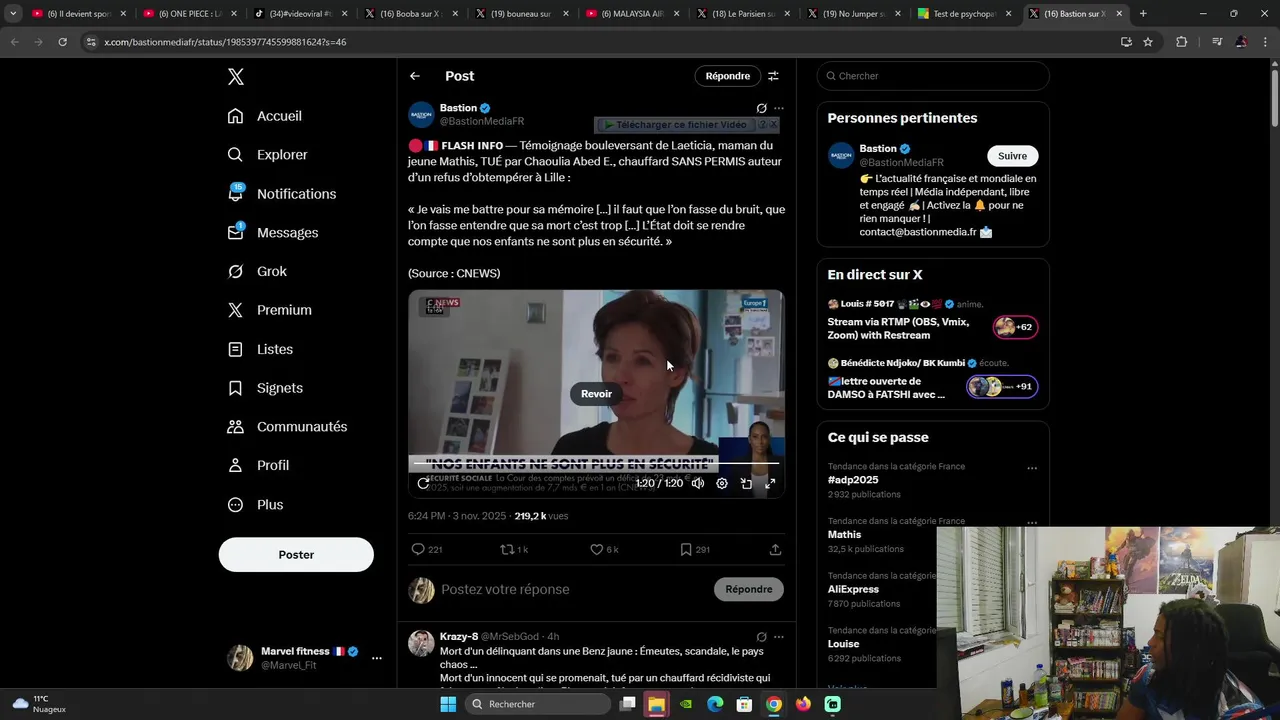Open the Mathis trend
The height and width of the screenshot is (720, 1280).
coord(844,535)
